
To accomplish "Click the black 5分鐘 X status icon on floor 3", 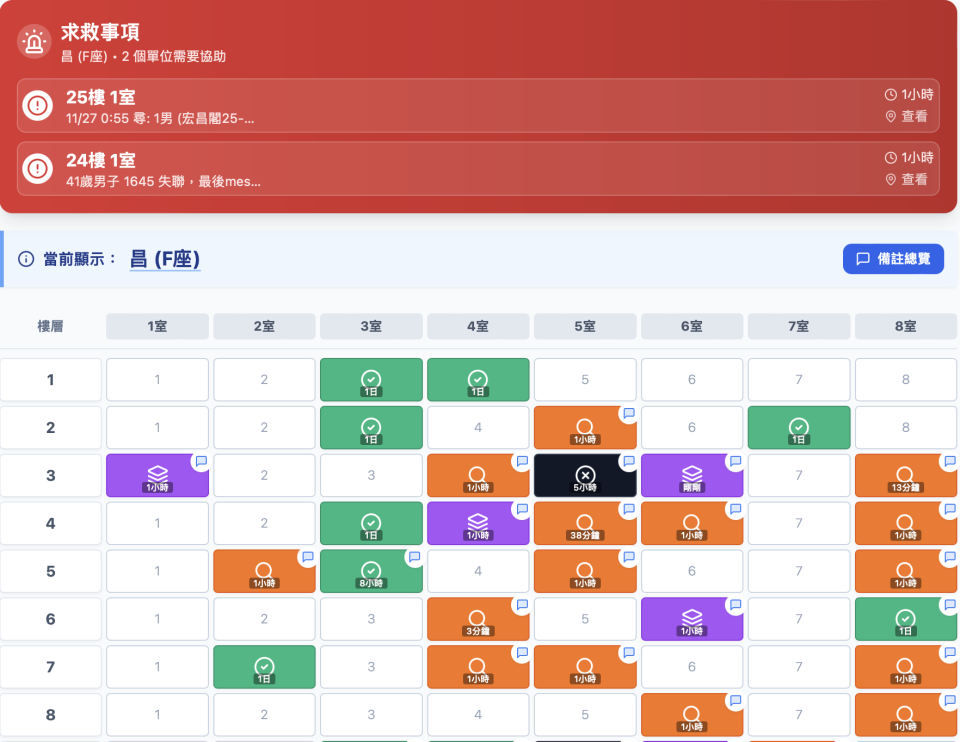I will point(585,475).
